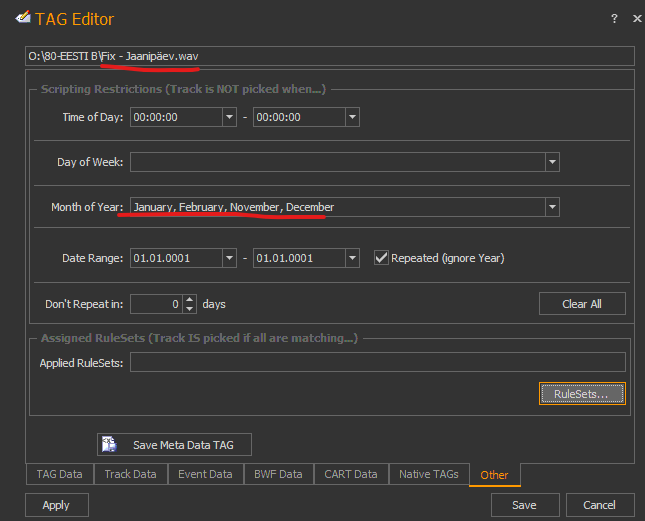The image size is (645, 521).
Task: Click the TAG Editor pencil icon in title bar
Action: [x=15, y=18]
